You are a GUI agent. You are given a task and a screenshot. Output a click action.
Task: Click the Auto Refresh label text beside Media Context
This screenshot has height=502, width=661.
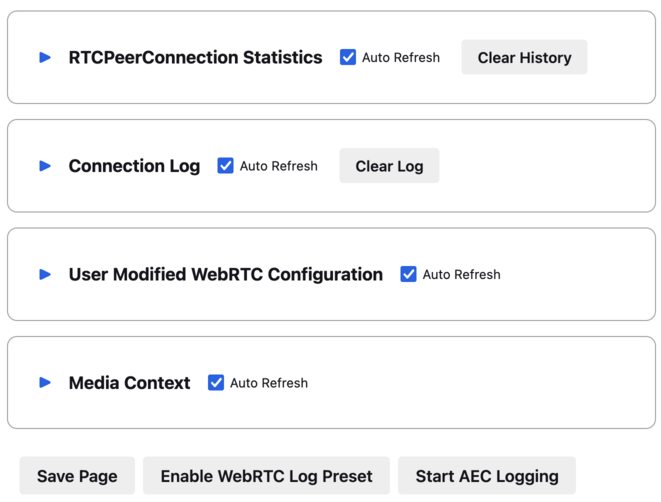pos(268,382)
